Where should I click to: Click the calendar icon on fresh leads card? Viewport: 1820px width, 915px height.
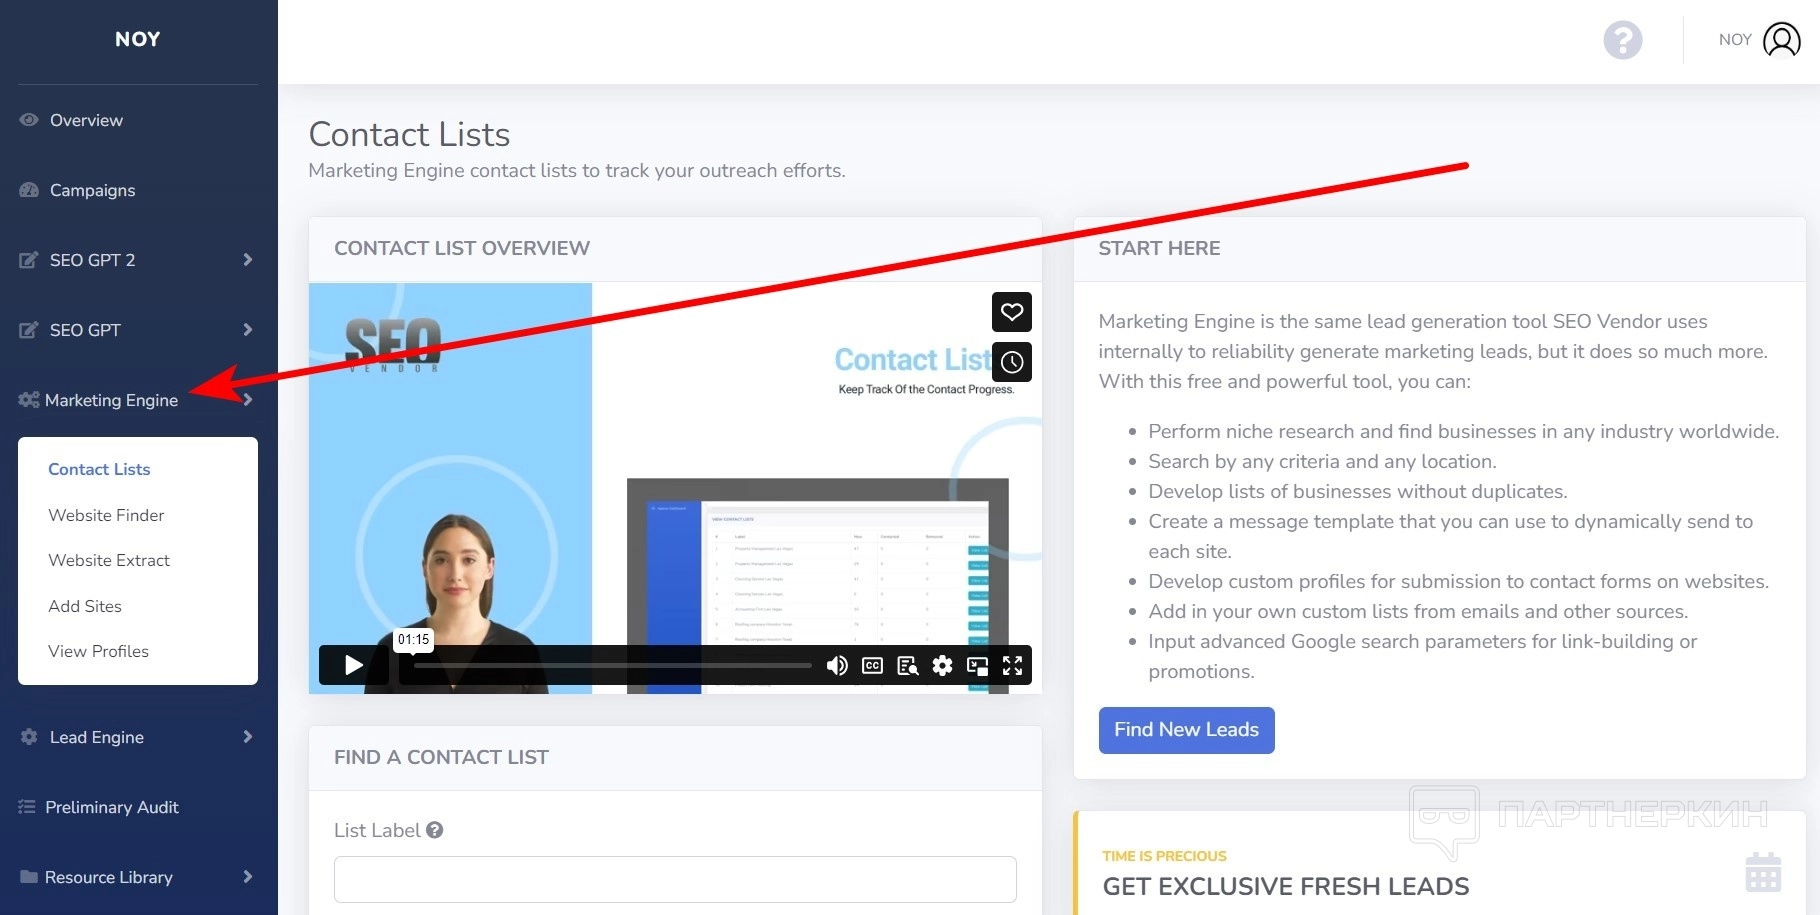1763,872
